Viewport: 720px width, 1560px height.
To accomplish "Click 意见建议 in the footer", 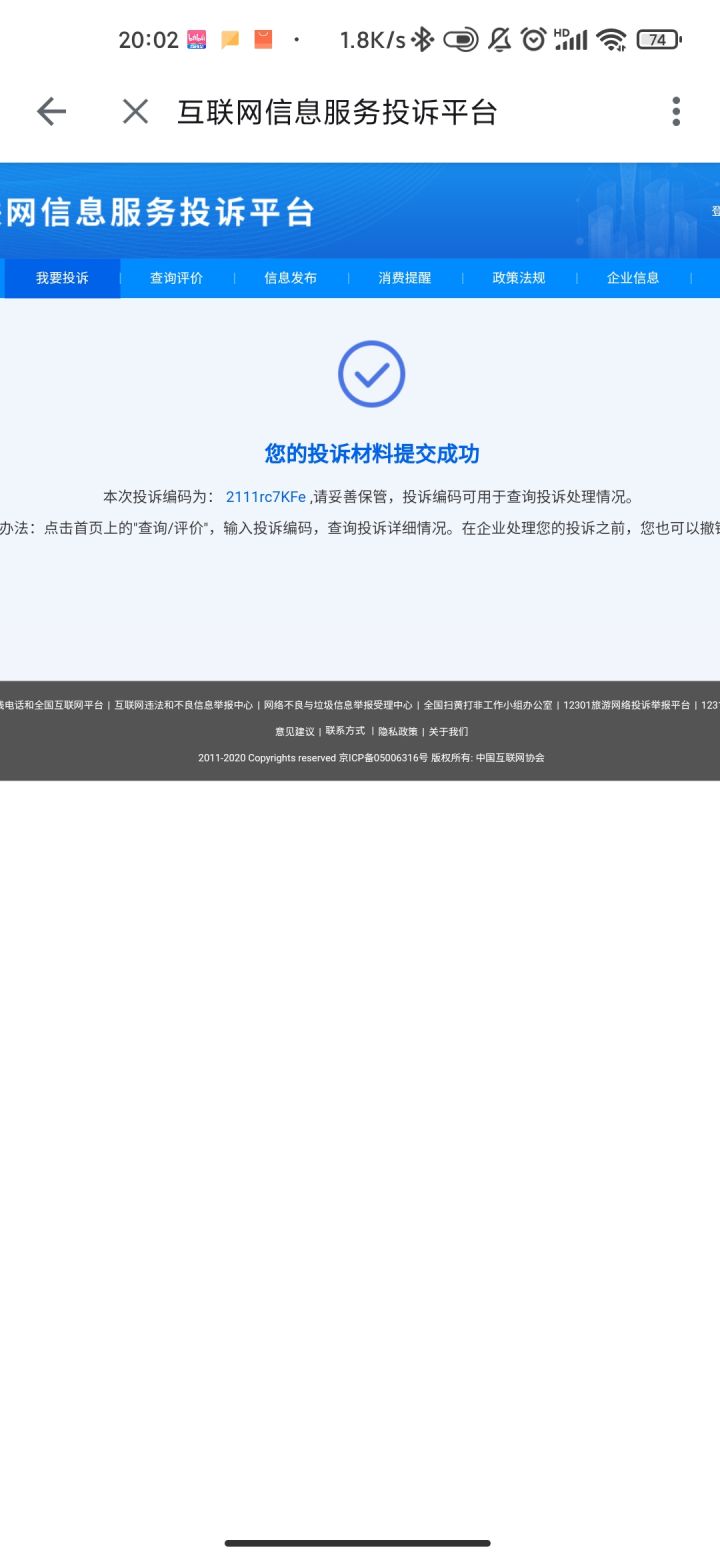I will click(x=295, y=731).
